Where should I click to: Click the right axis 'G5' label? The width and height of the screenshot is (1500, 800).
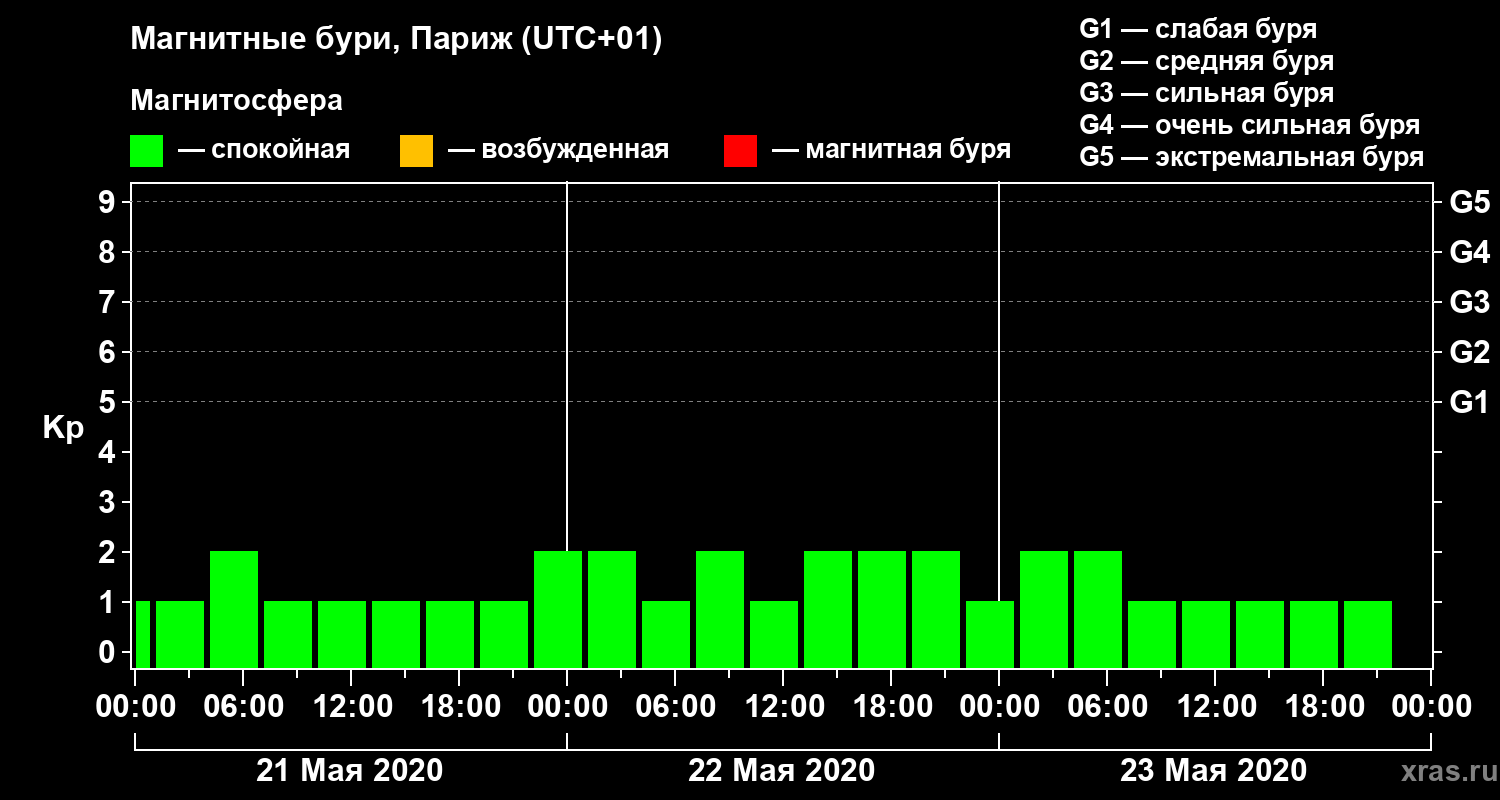(x=1469, y=202)
